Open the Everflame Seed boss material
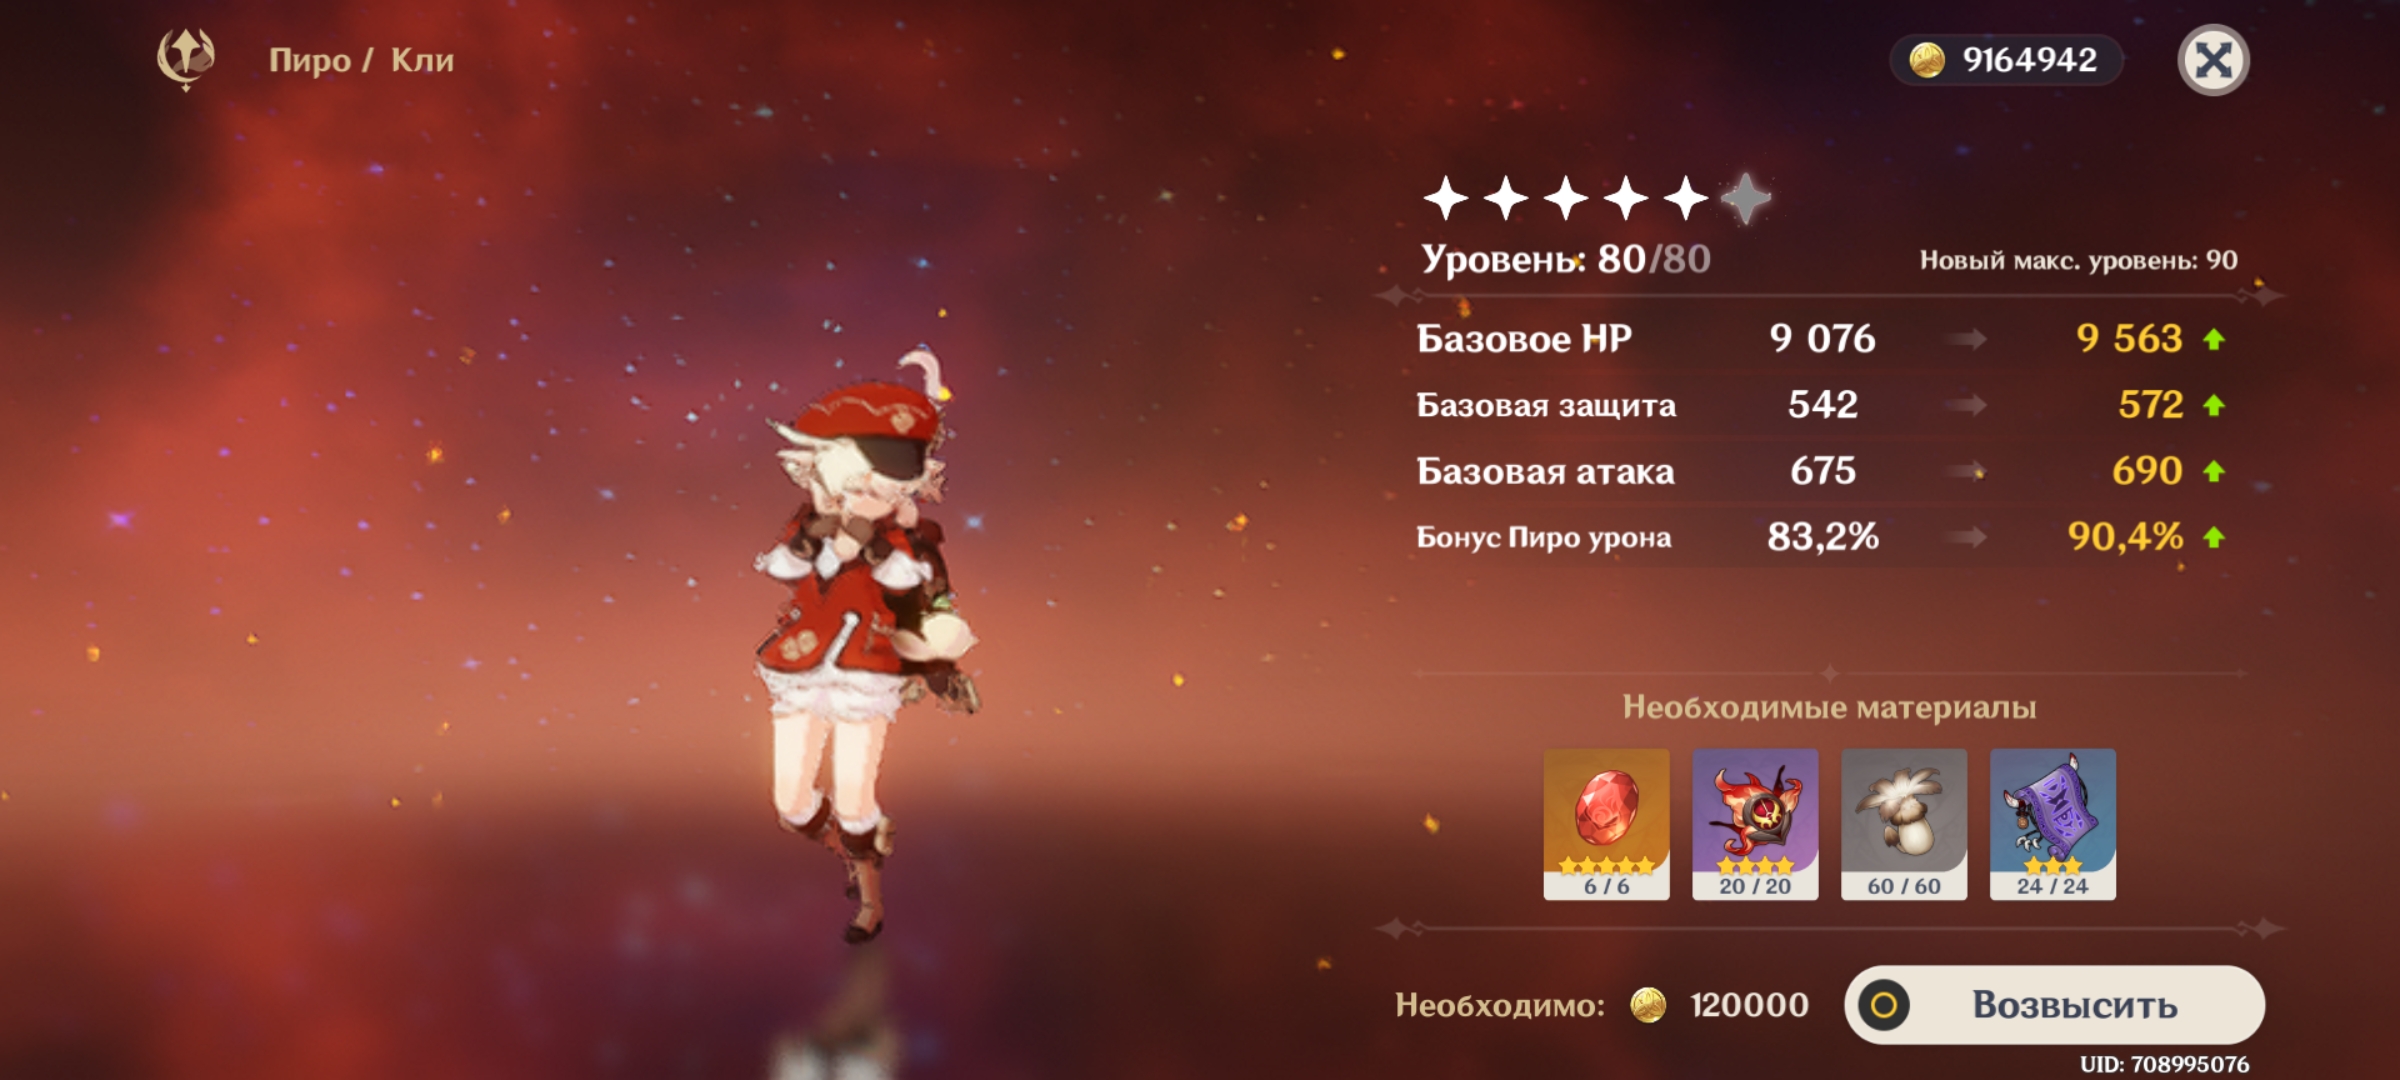The image size is (2400, 1080). coord(1755,824)
